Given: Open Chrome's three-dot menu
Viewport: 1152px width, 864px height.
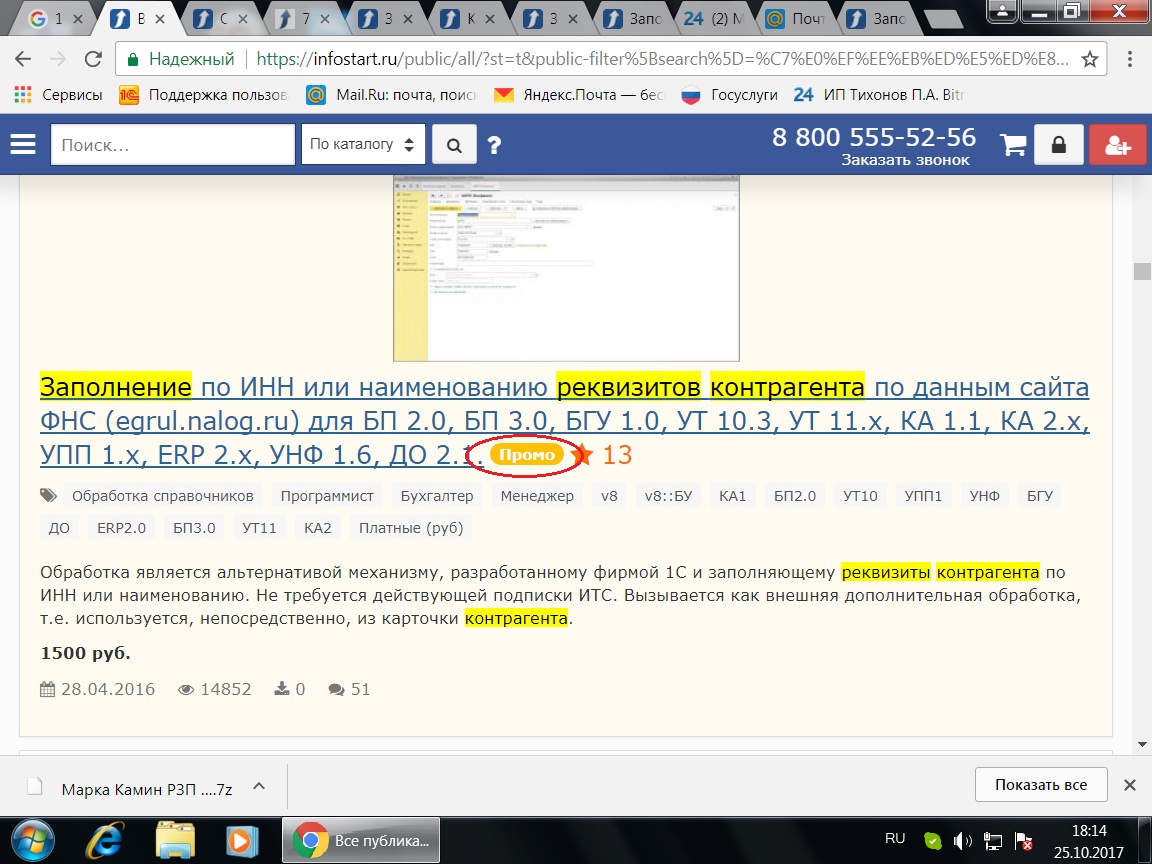Looking at the screenshot, I should (x=1130, y=60).
